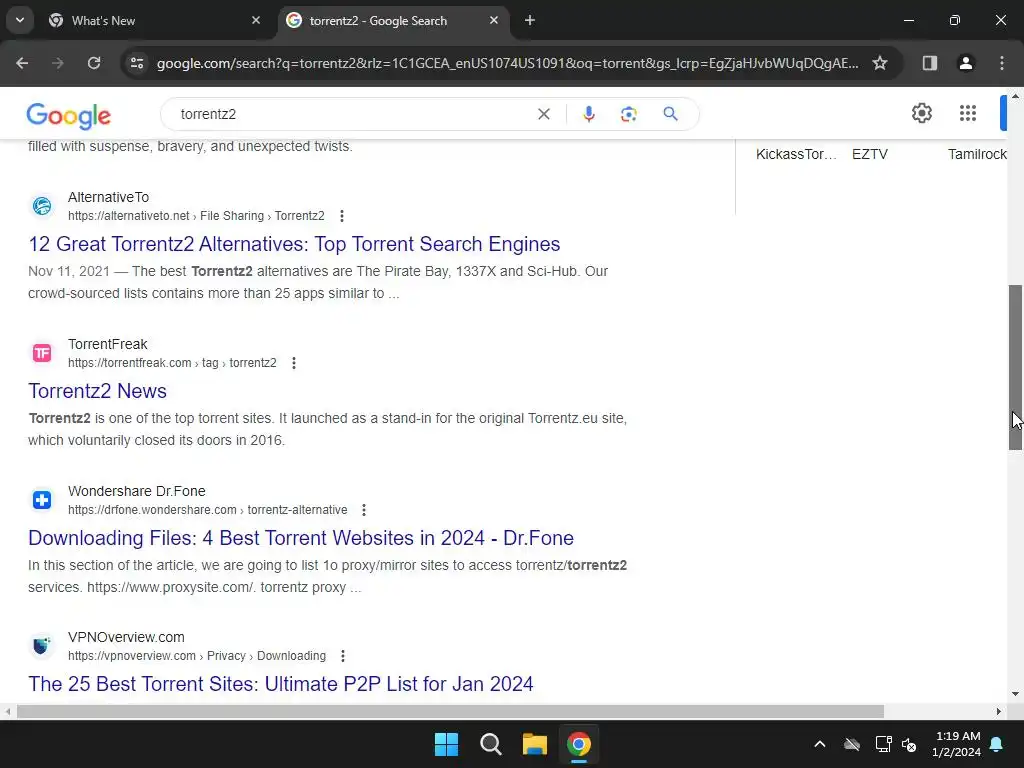Open more options for Dr.Fone result
Image resolution: width=1024 pixels, height=768 pixels.
(x=364, y=510)
